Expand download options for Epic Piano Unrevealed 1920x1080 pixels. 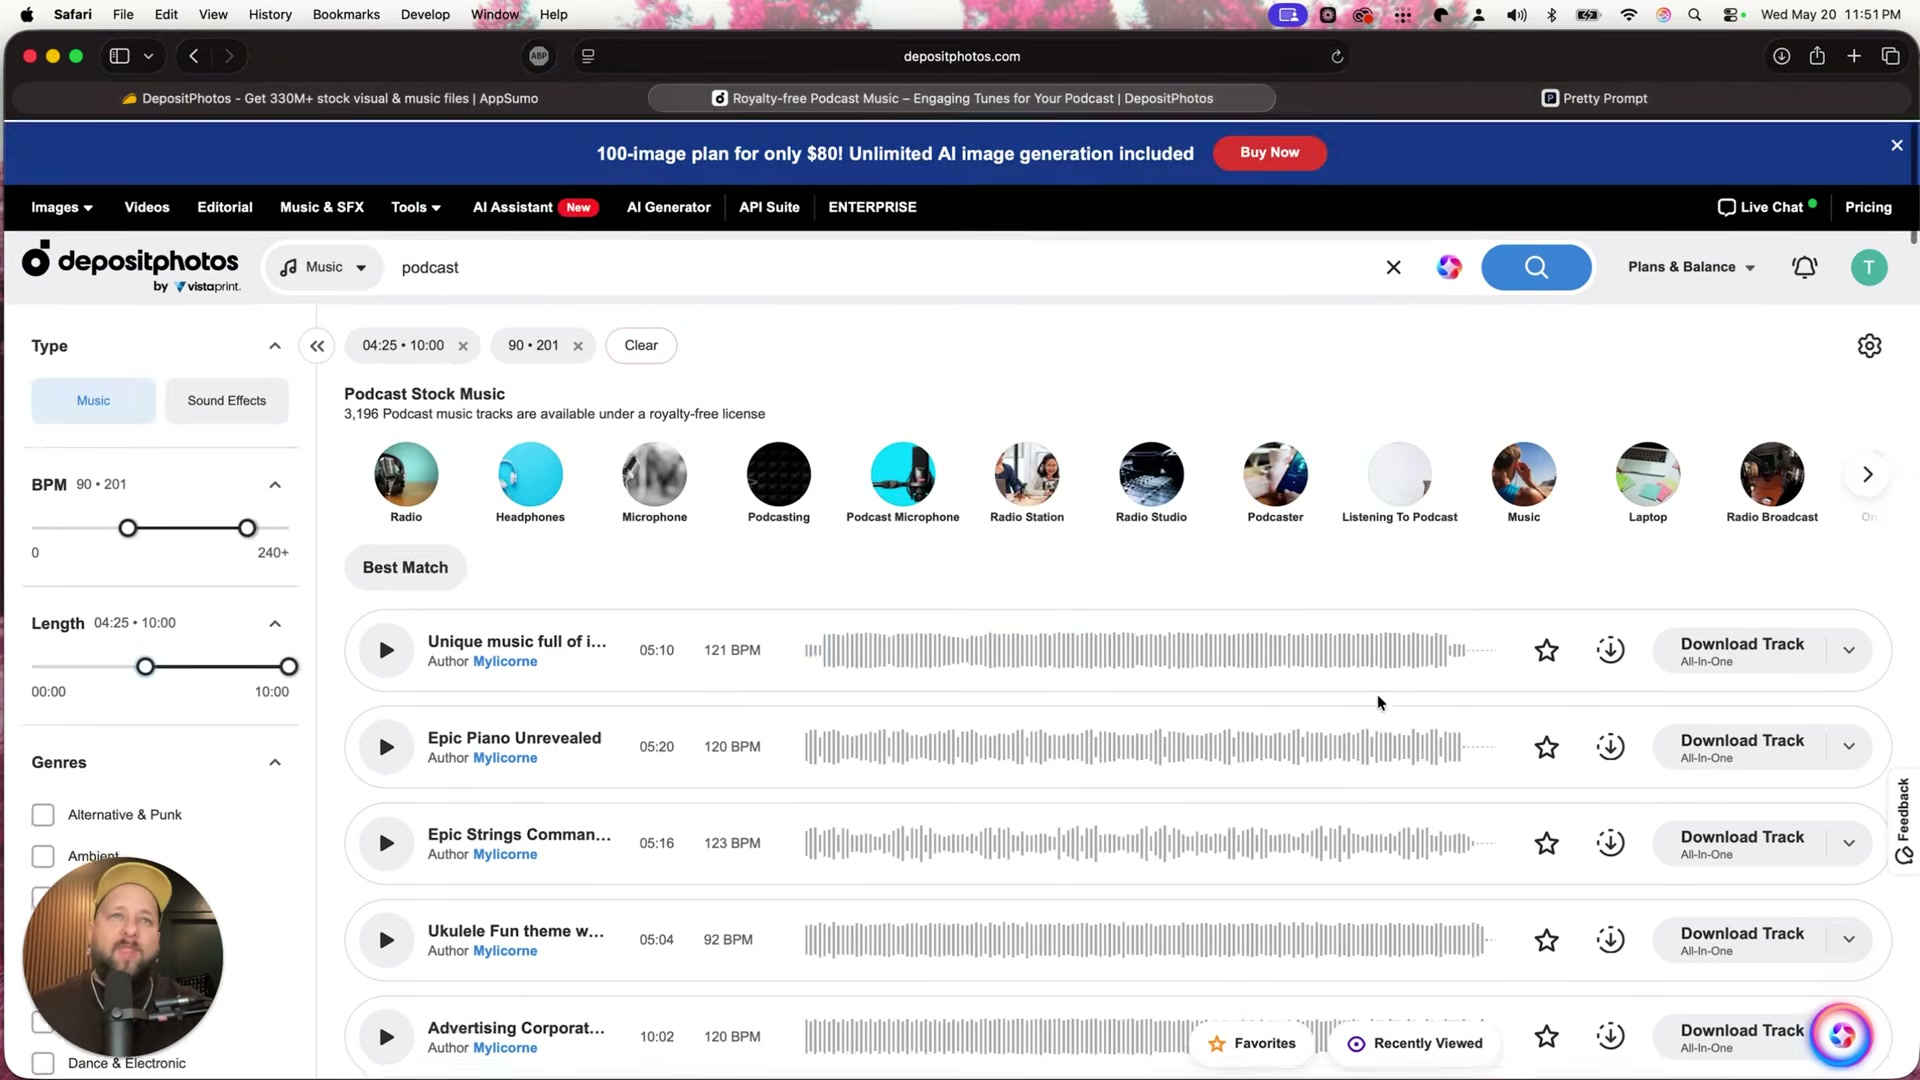coord(1849,747)
